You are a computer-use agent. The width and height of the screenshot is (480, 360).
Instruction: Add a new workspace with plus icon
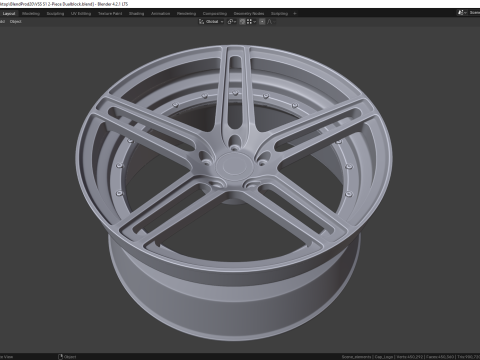[x=295, y=14]
